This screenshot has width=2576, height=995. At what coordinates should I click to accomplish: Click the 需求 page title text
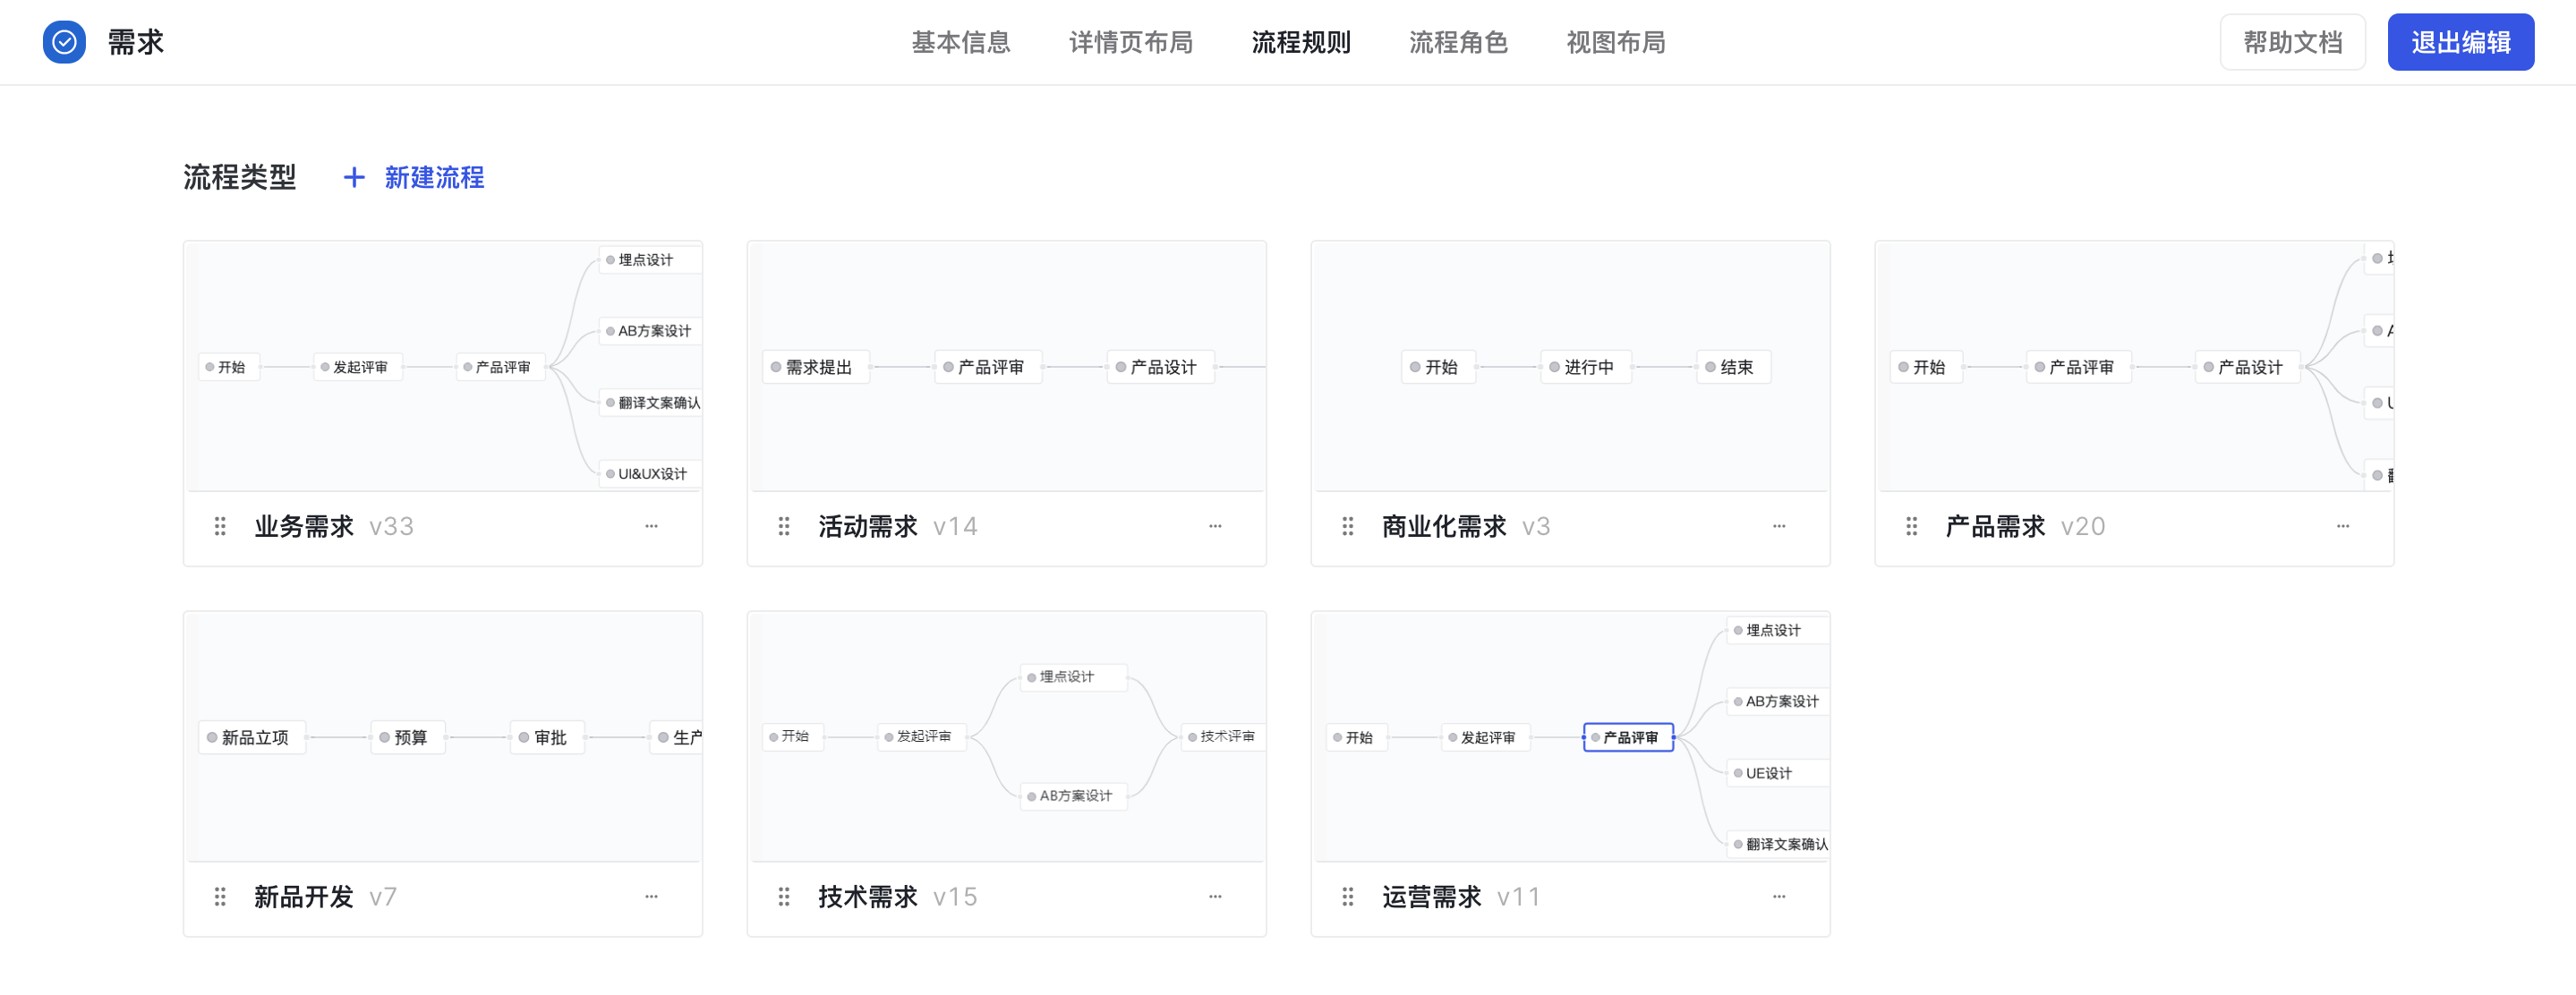click(x=135, y=42)
